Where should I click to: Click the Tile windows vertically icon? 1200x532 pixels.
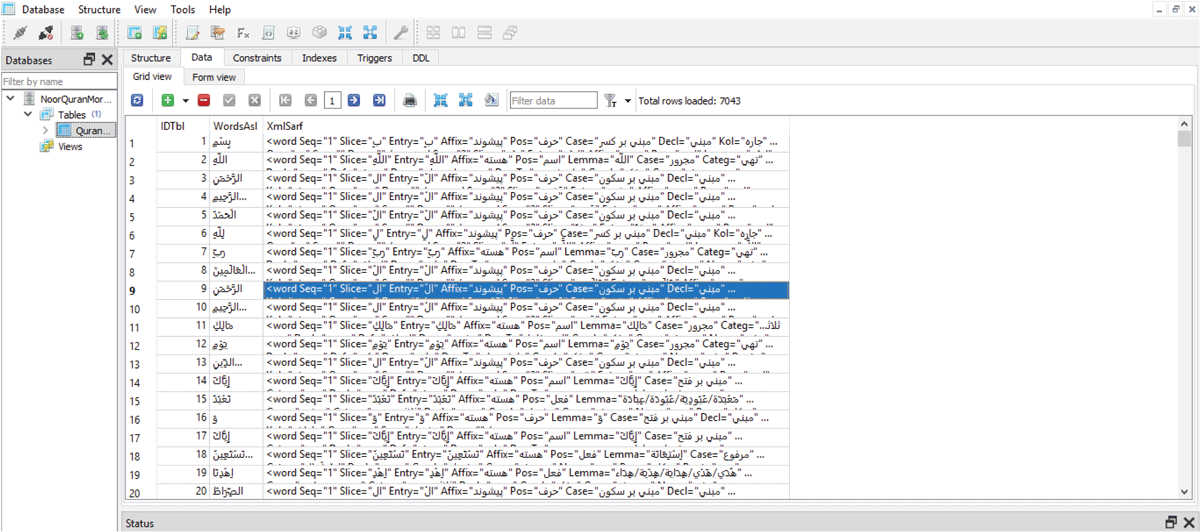(x=459, y=33)
